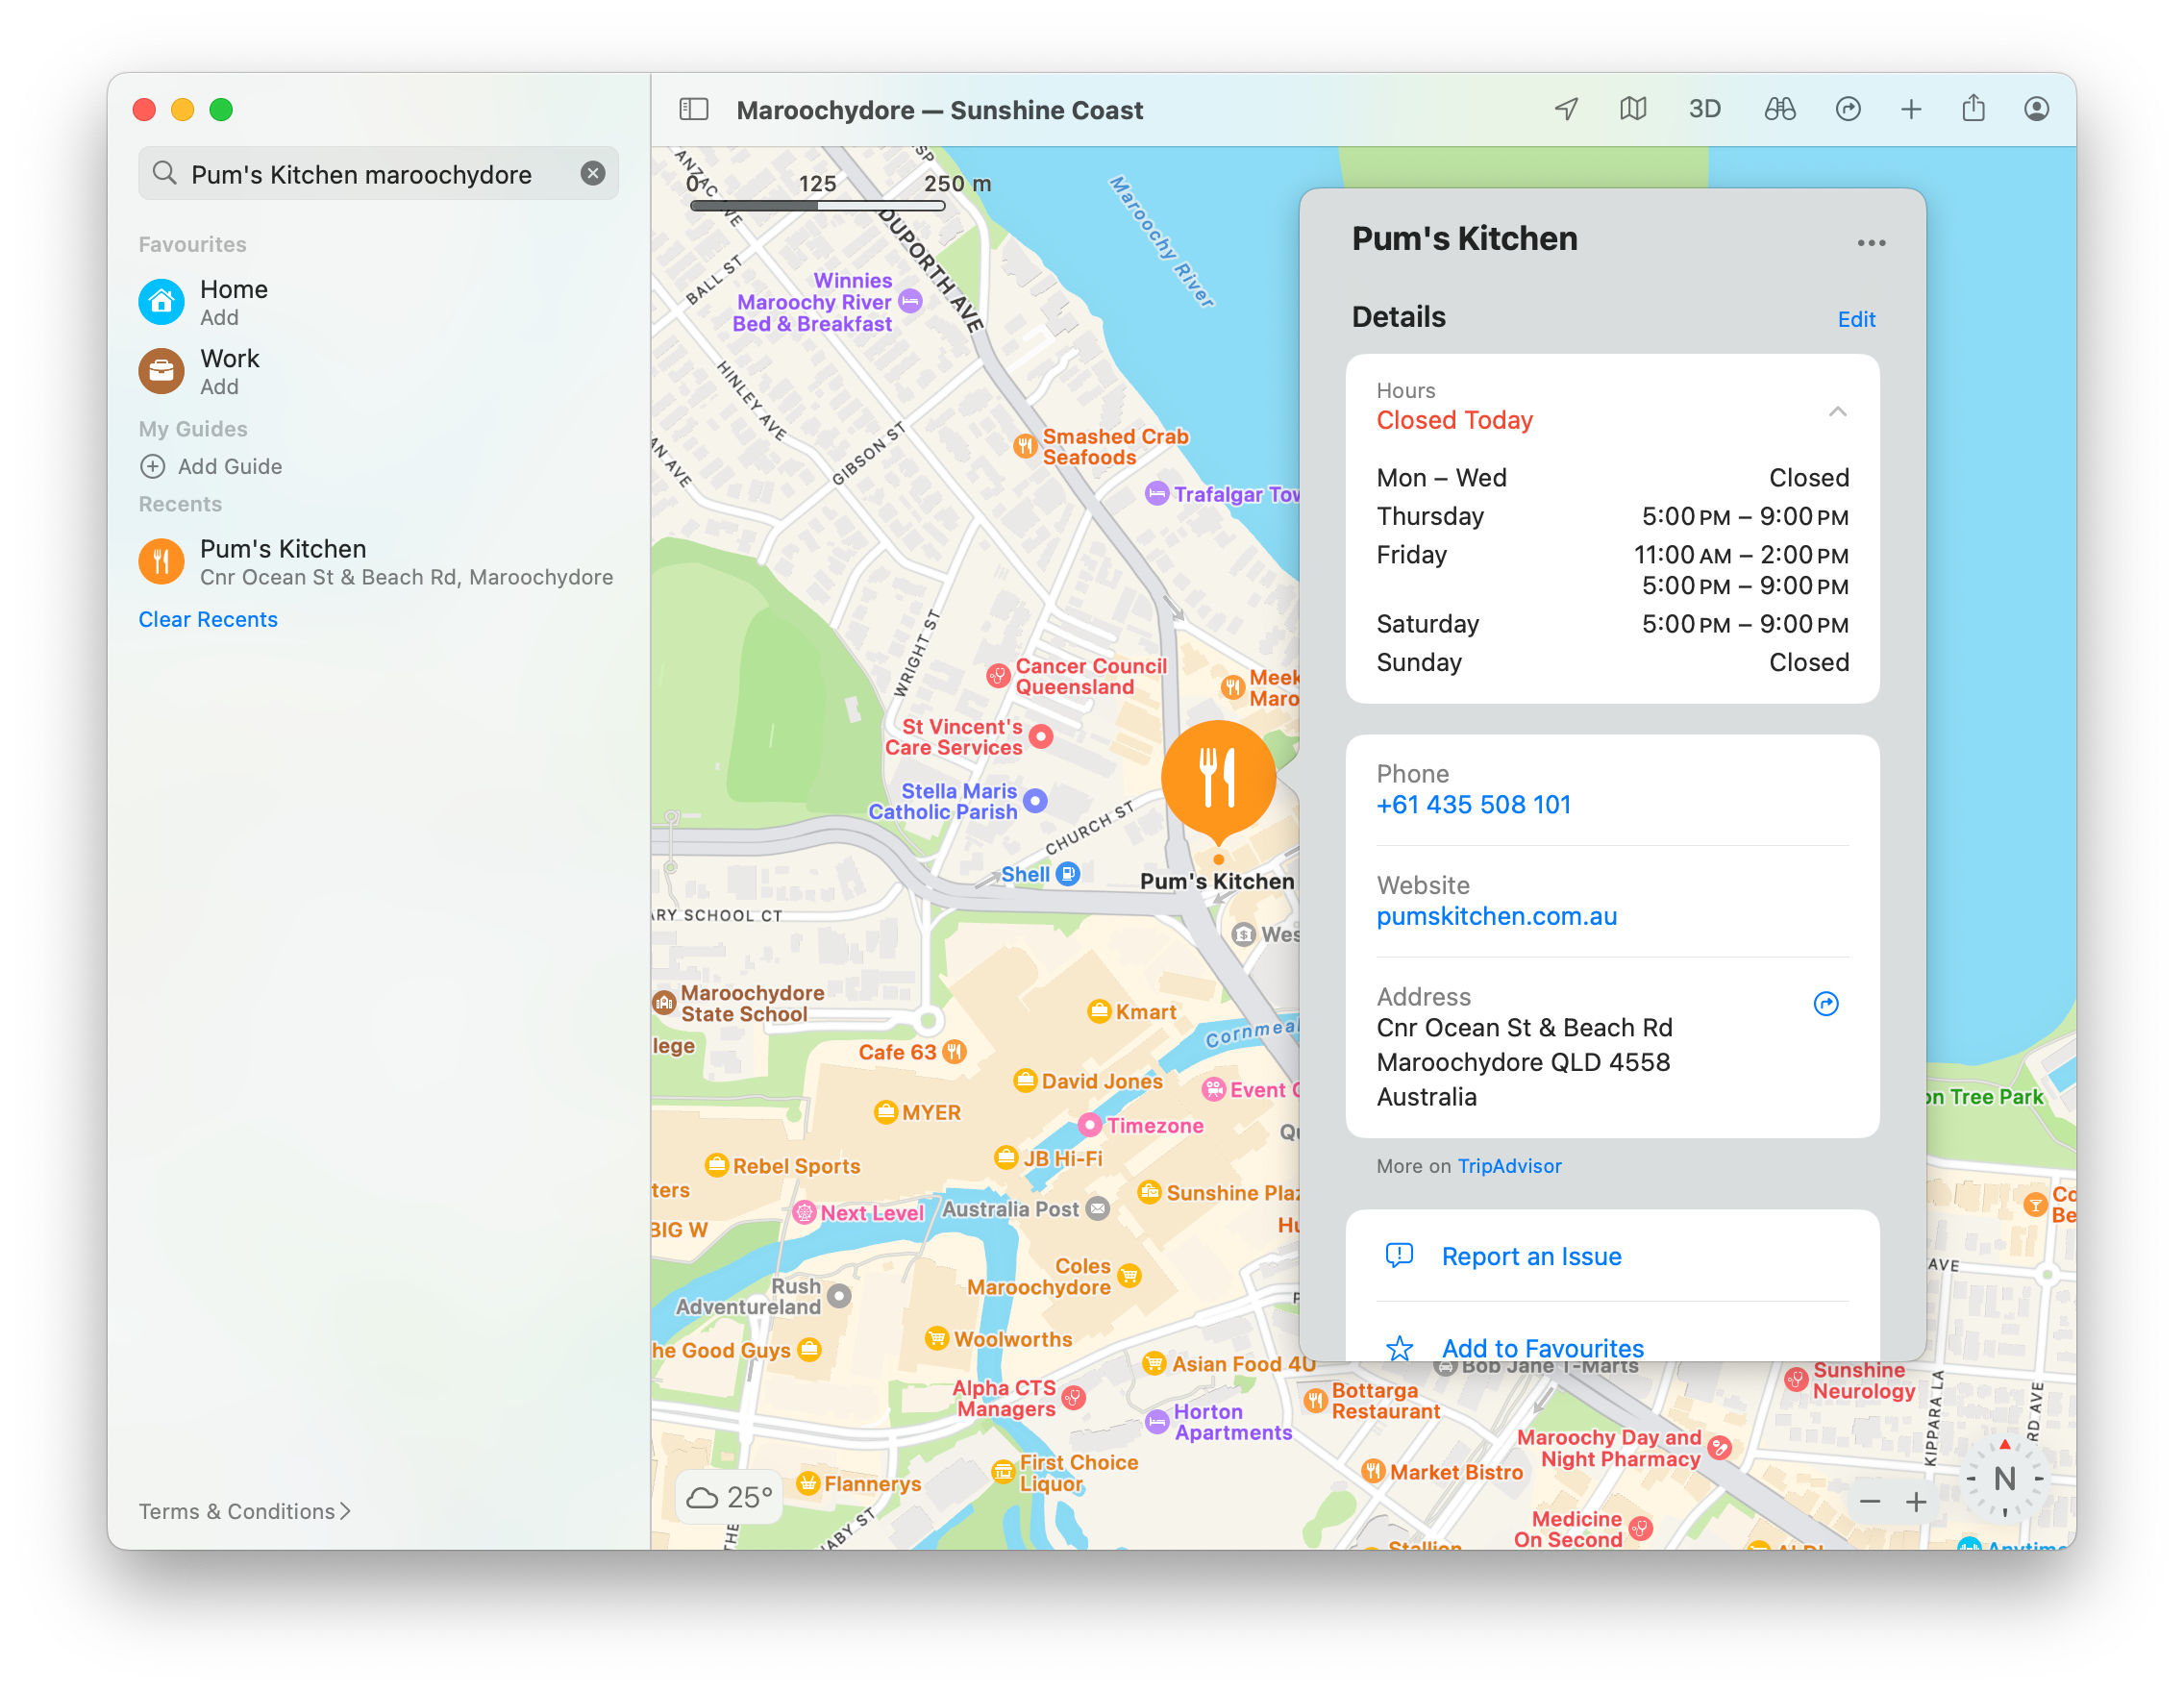Open pumskitchen.com.au website link
Screen dimensions: 2184x1692
(1496, 916)
